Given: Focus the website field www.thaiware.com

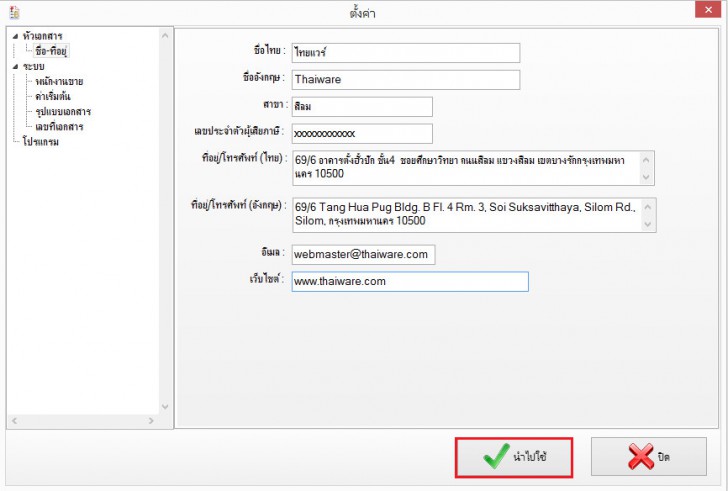Looking at the screenshot, I should (x=410, y=282).
